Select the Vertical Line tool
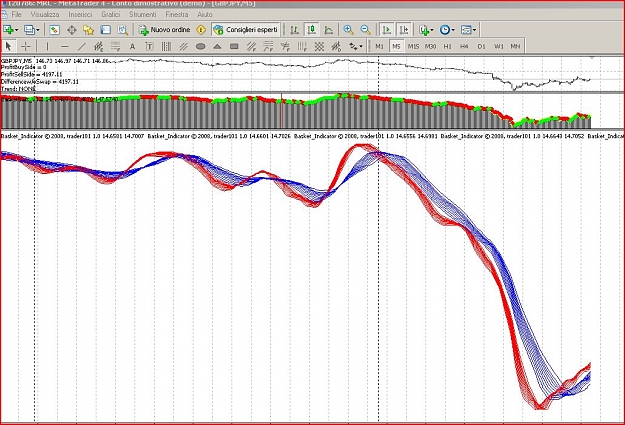625x425 pixels. point(47,47)
